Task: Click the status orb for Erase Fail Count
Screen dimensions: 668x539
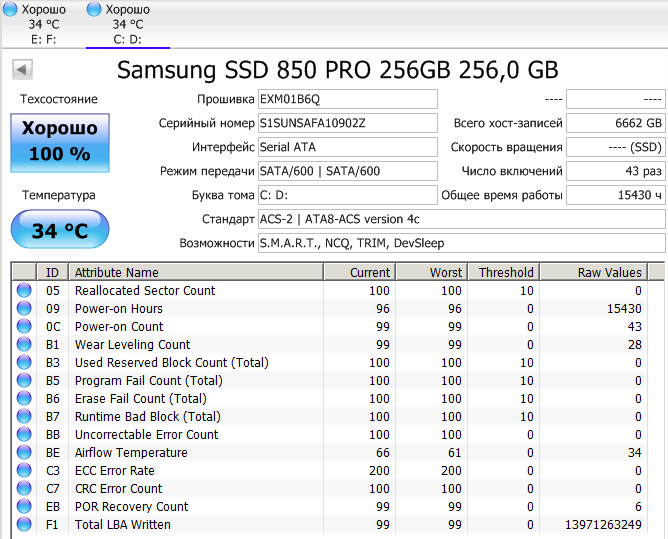Action: click(24, 398)
